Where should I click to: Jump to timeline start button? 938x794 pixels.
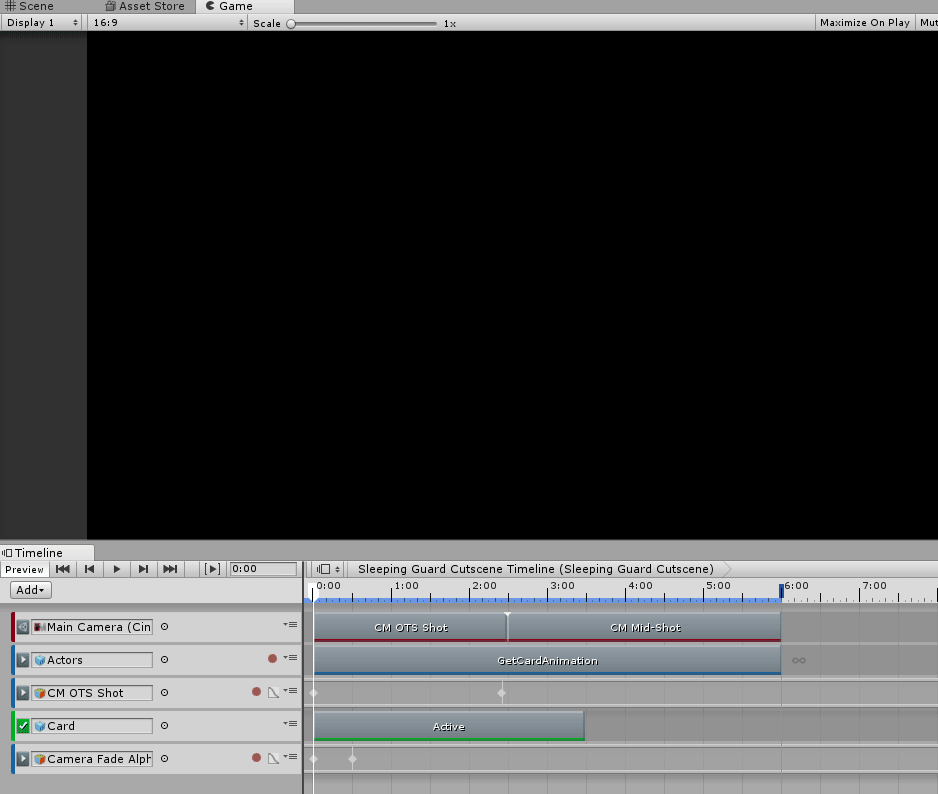pyautogui.click(x=63, y=569)
